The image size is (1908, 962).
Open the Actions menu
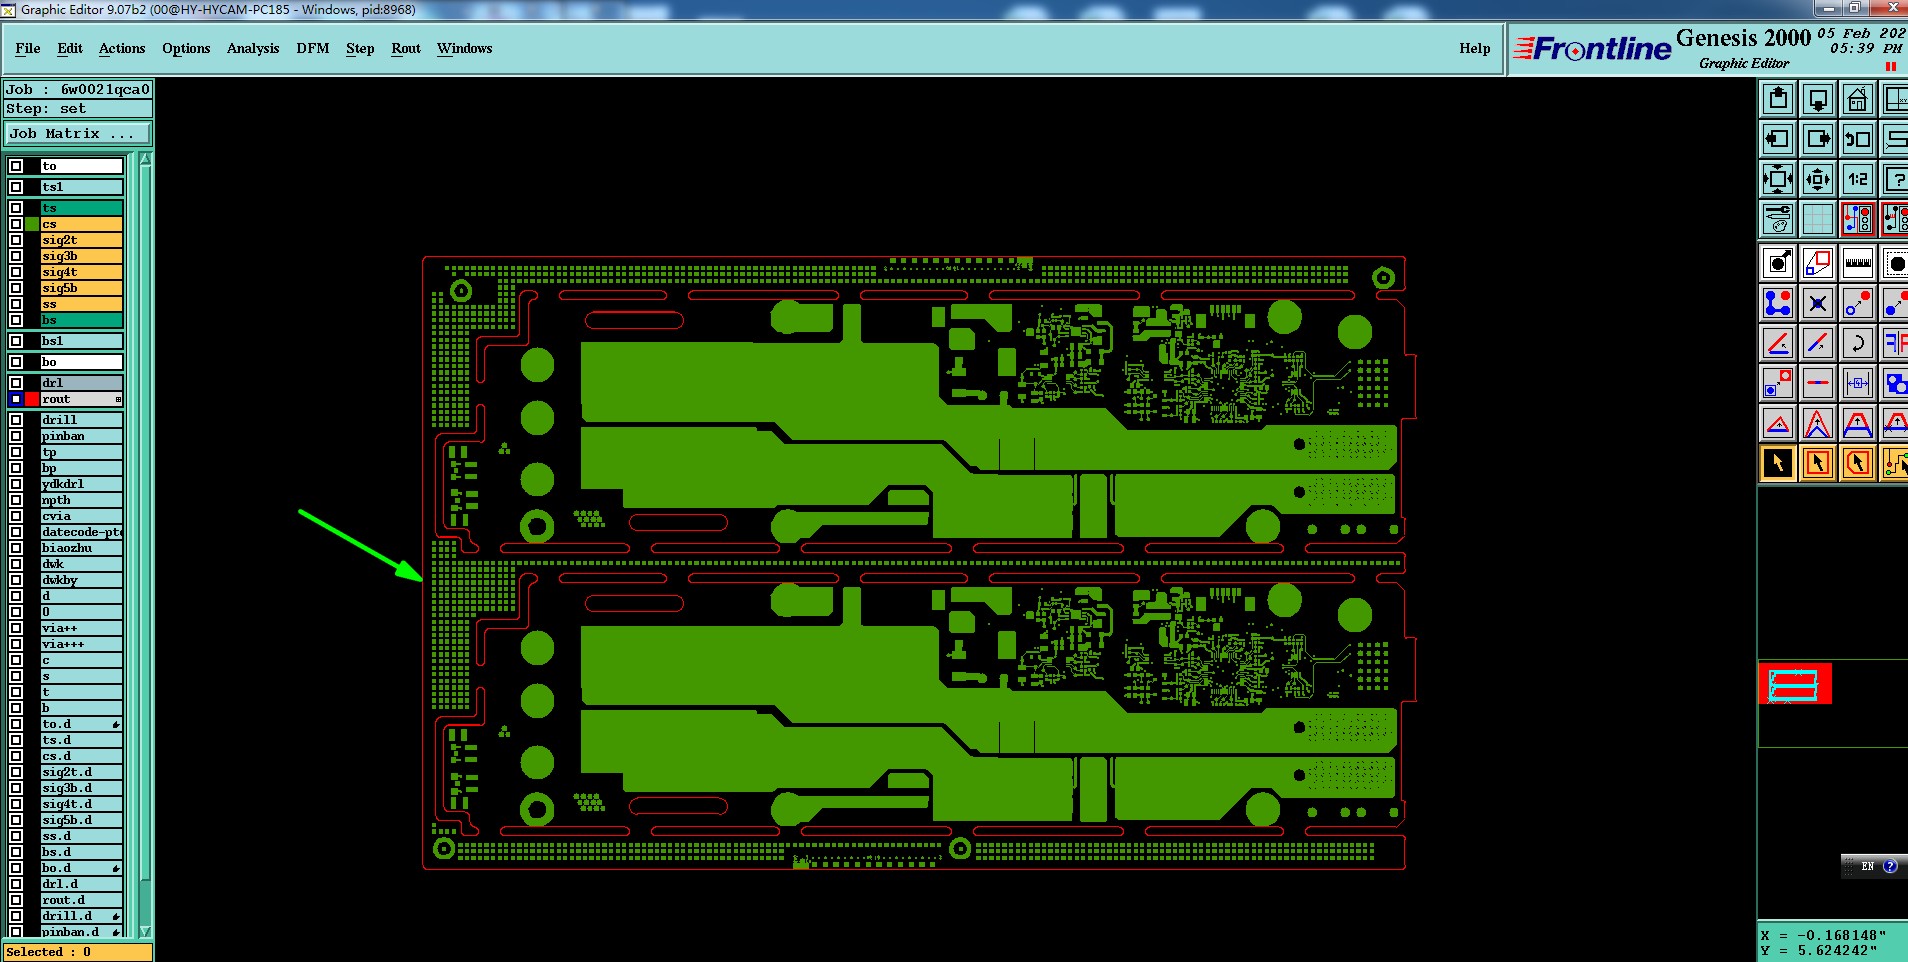pyautogui.click(x=122, y=48)
